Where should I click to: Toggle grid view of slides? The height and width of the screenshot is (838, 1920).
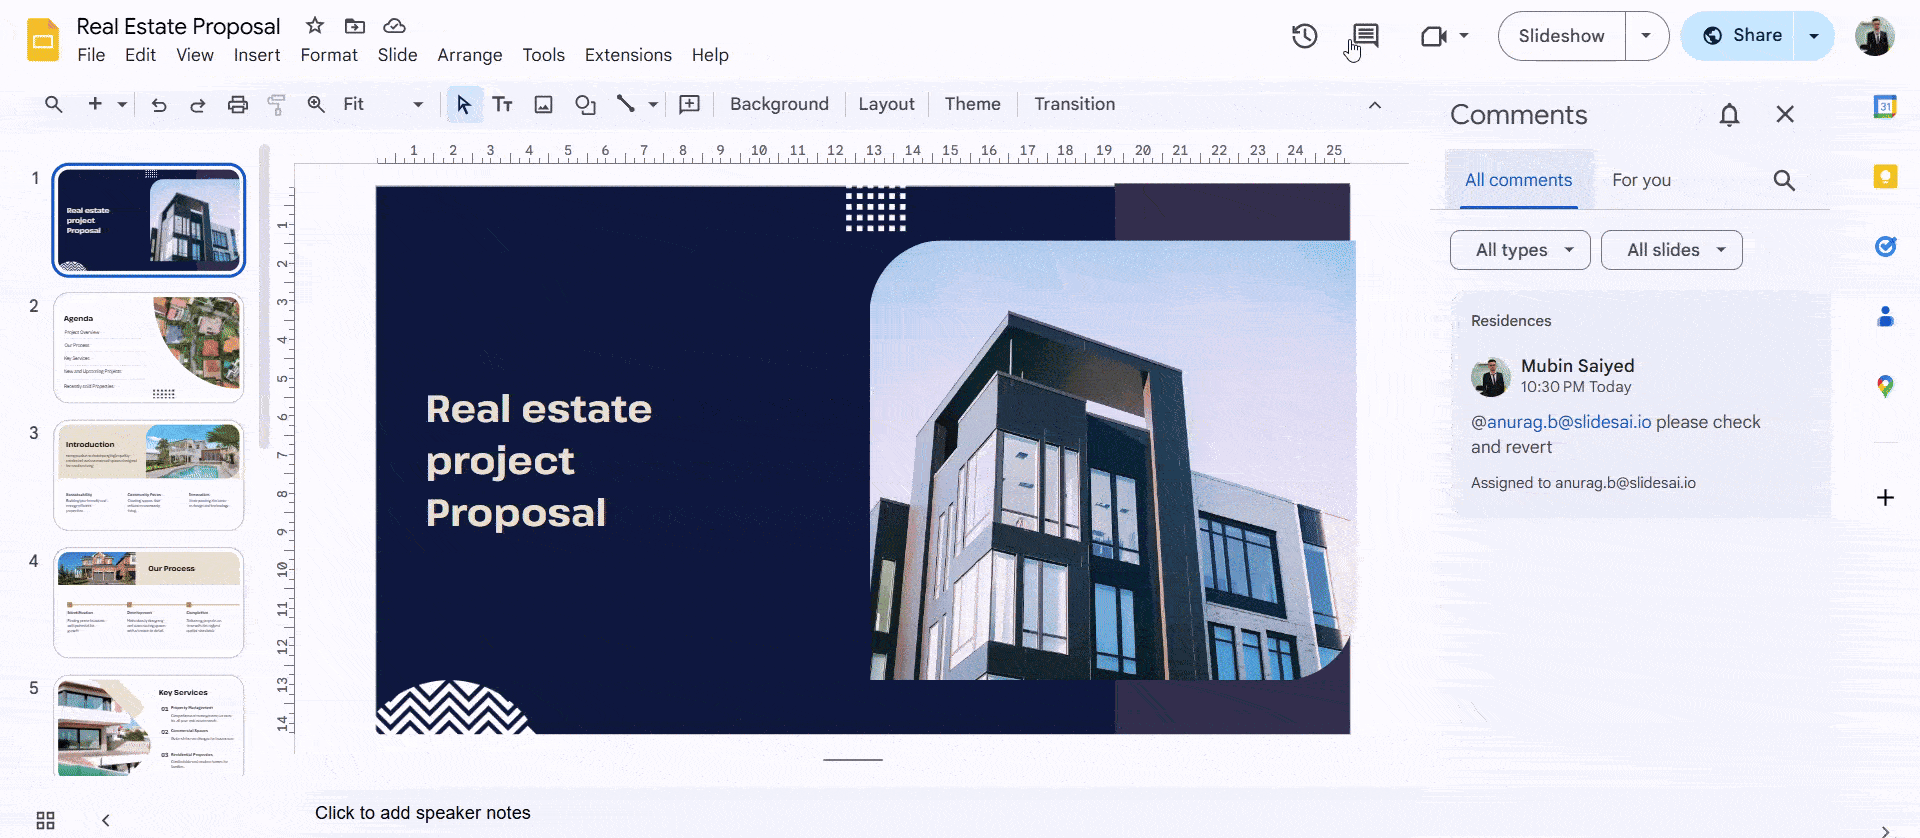[45, 820]
